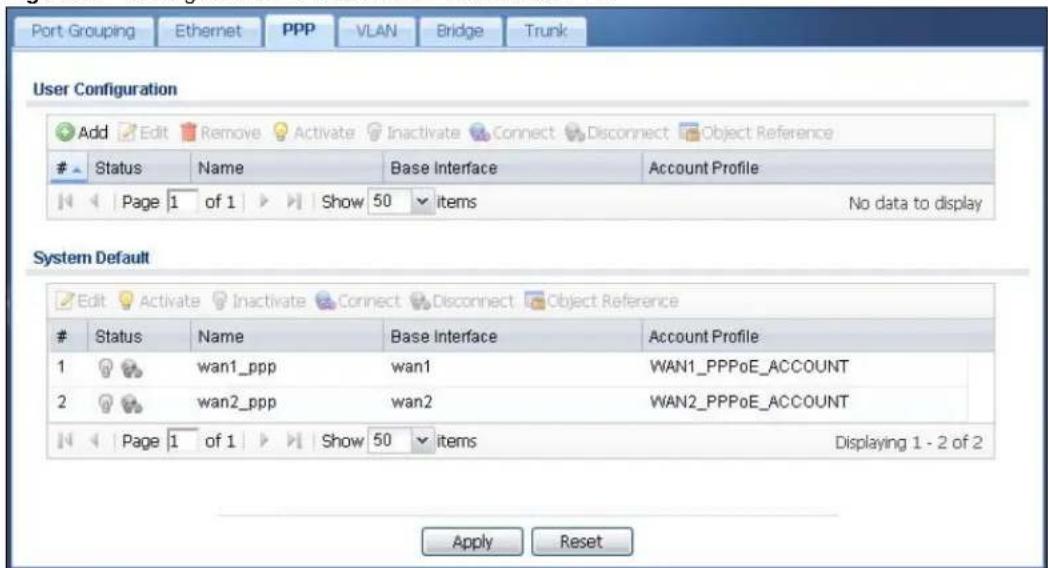This screenshot has height=568, width=1048.
Task: Click Base Interface header in System Default
Action: click(x=513, y=336)
